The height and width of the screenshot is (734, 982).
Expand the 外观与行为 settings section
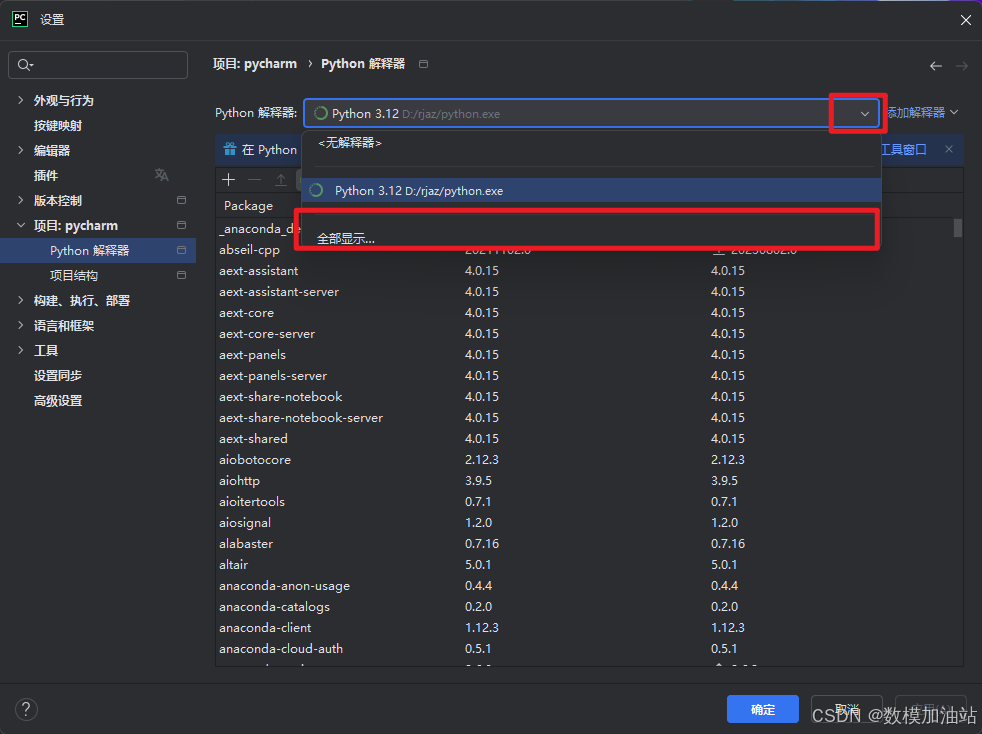(21, 100)
